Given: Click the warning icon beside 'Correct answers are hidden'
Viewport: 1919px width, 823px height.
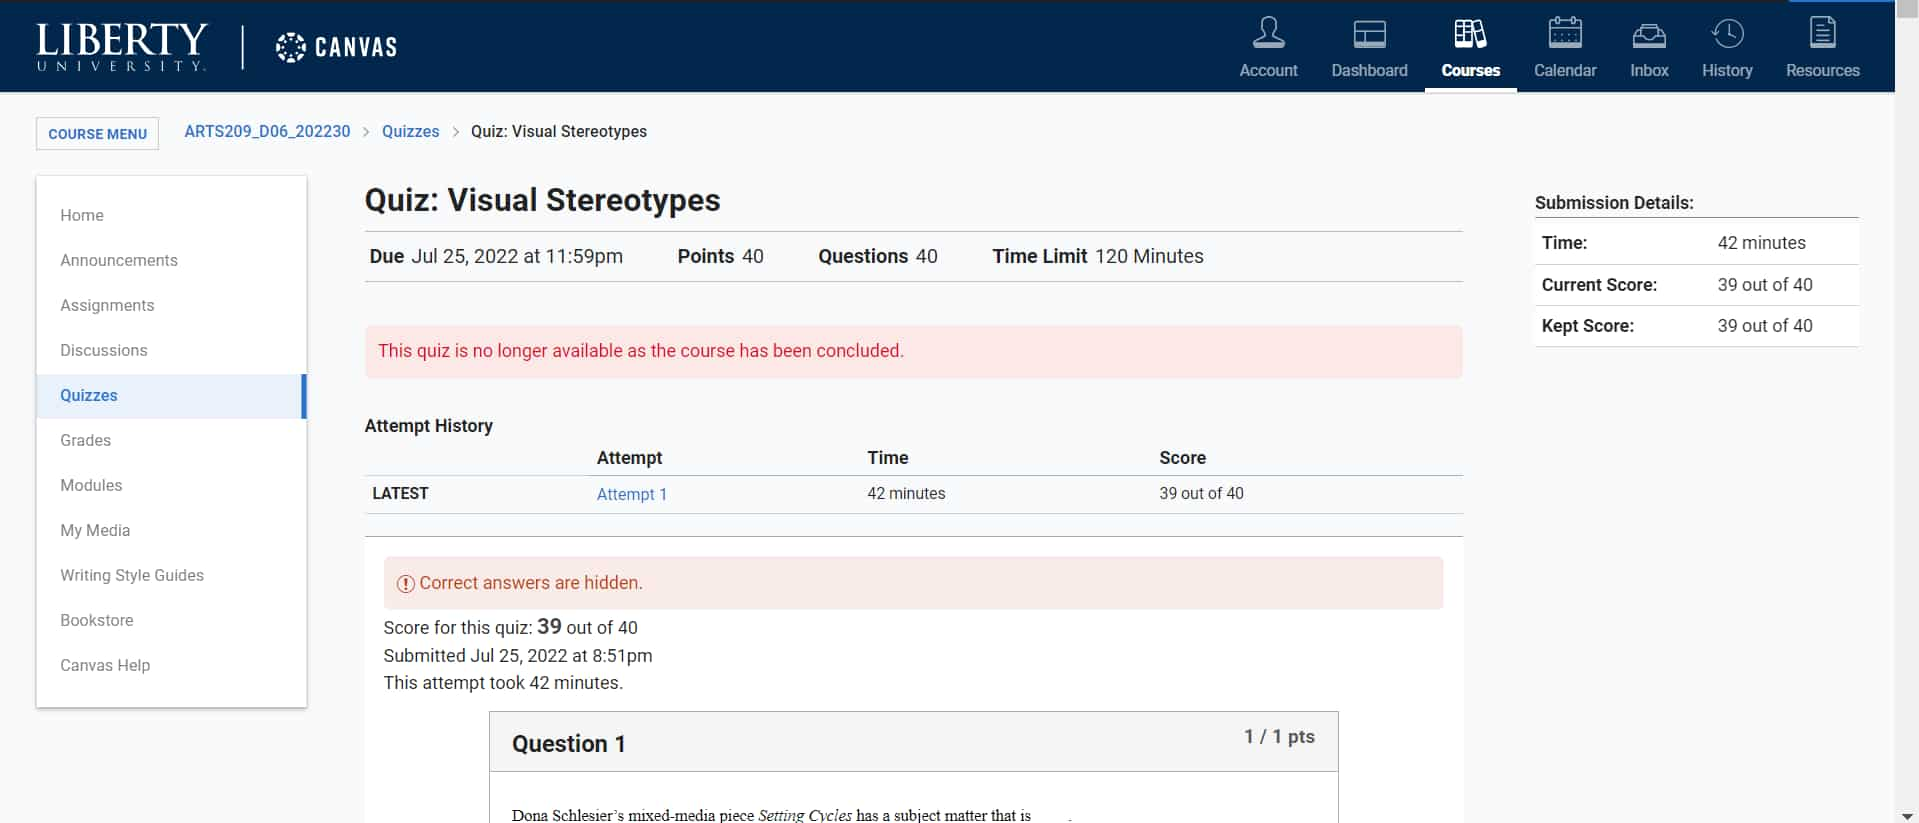Looking at the screenshot, I should pos(405,584).
